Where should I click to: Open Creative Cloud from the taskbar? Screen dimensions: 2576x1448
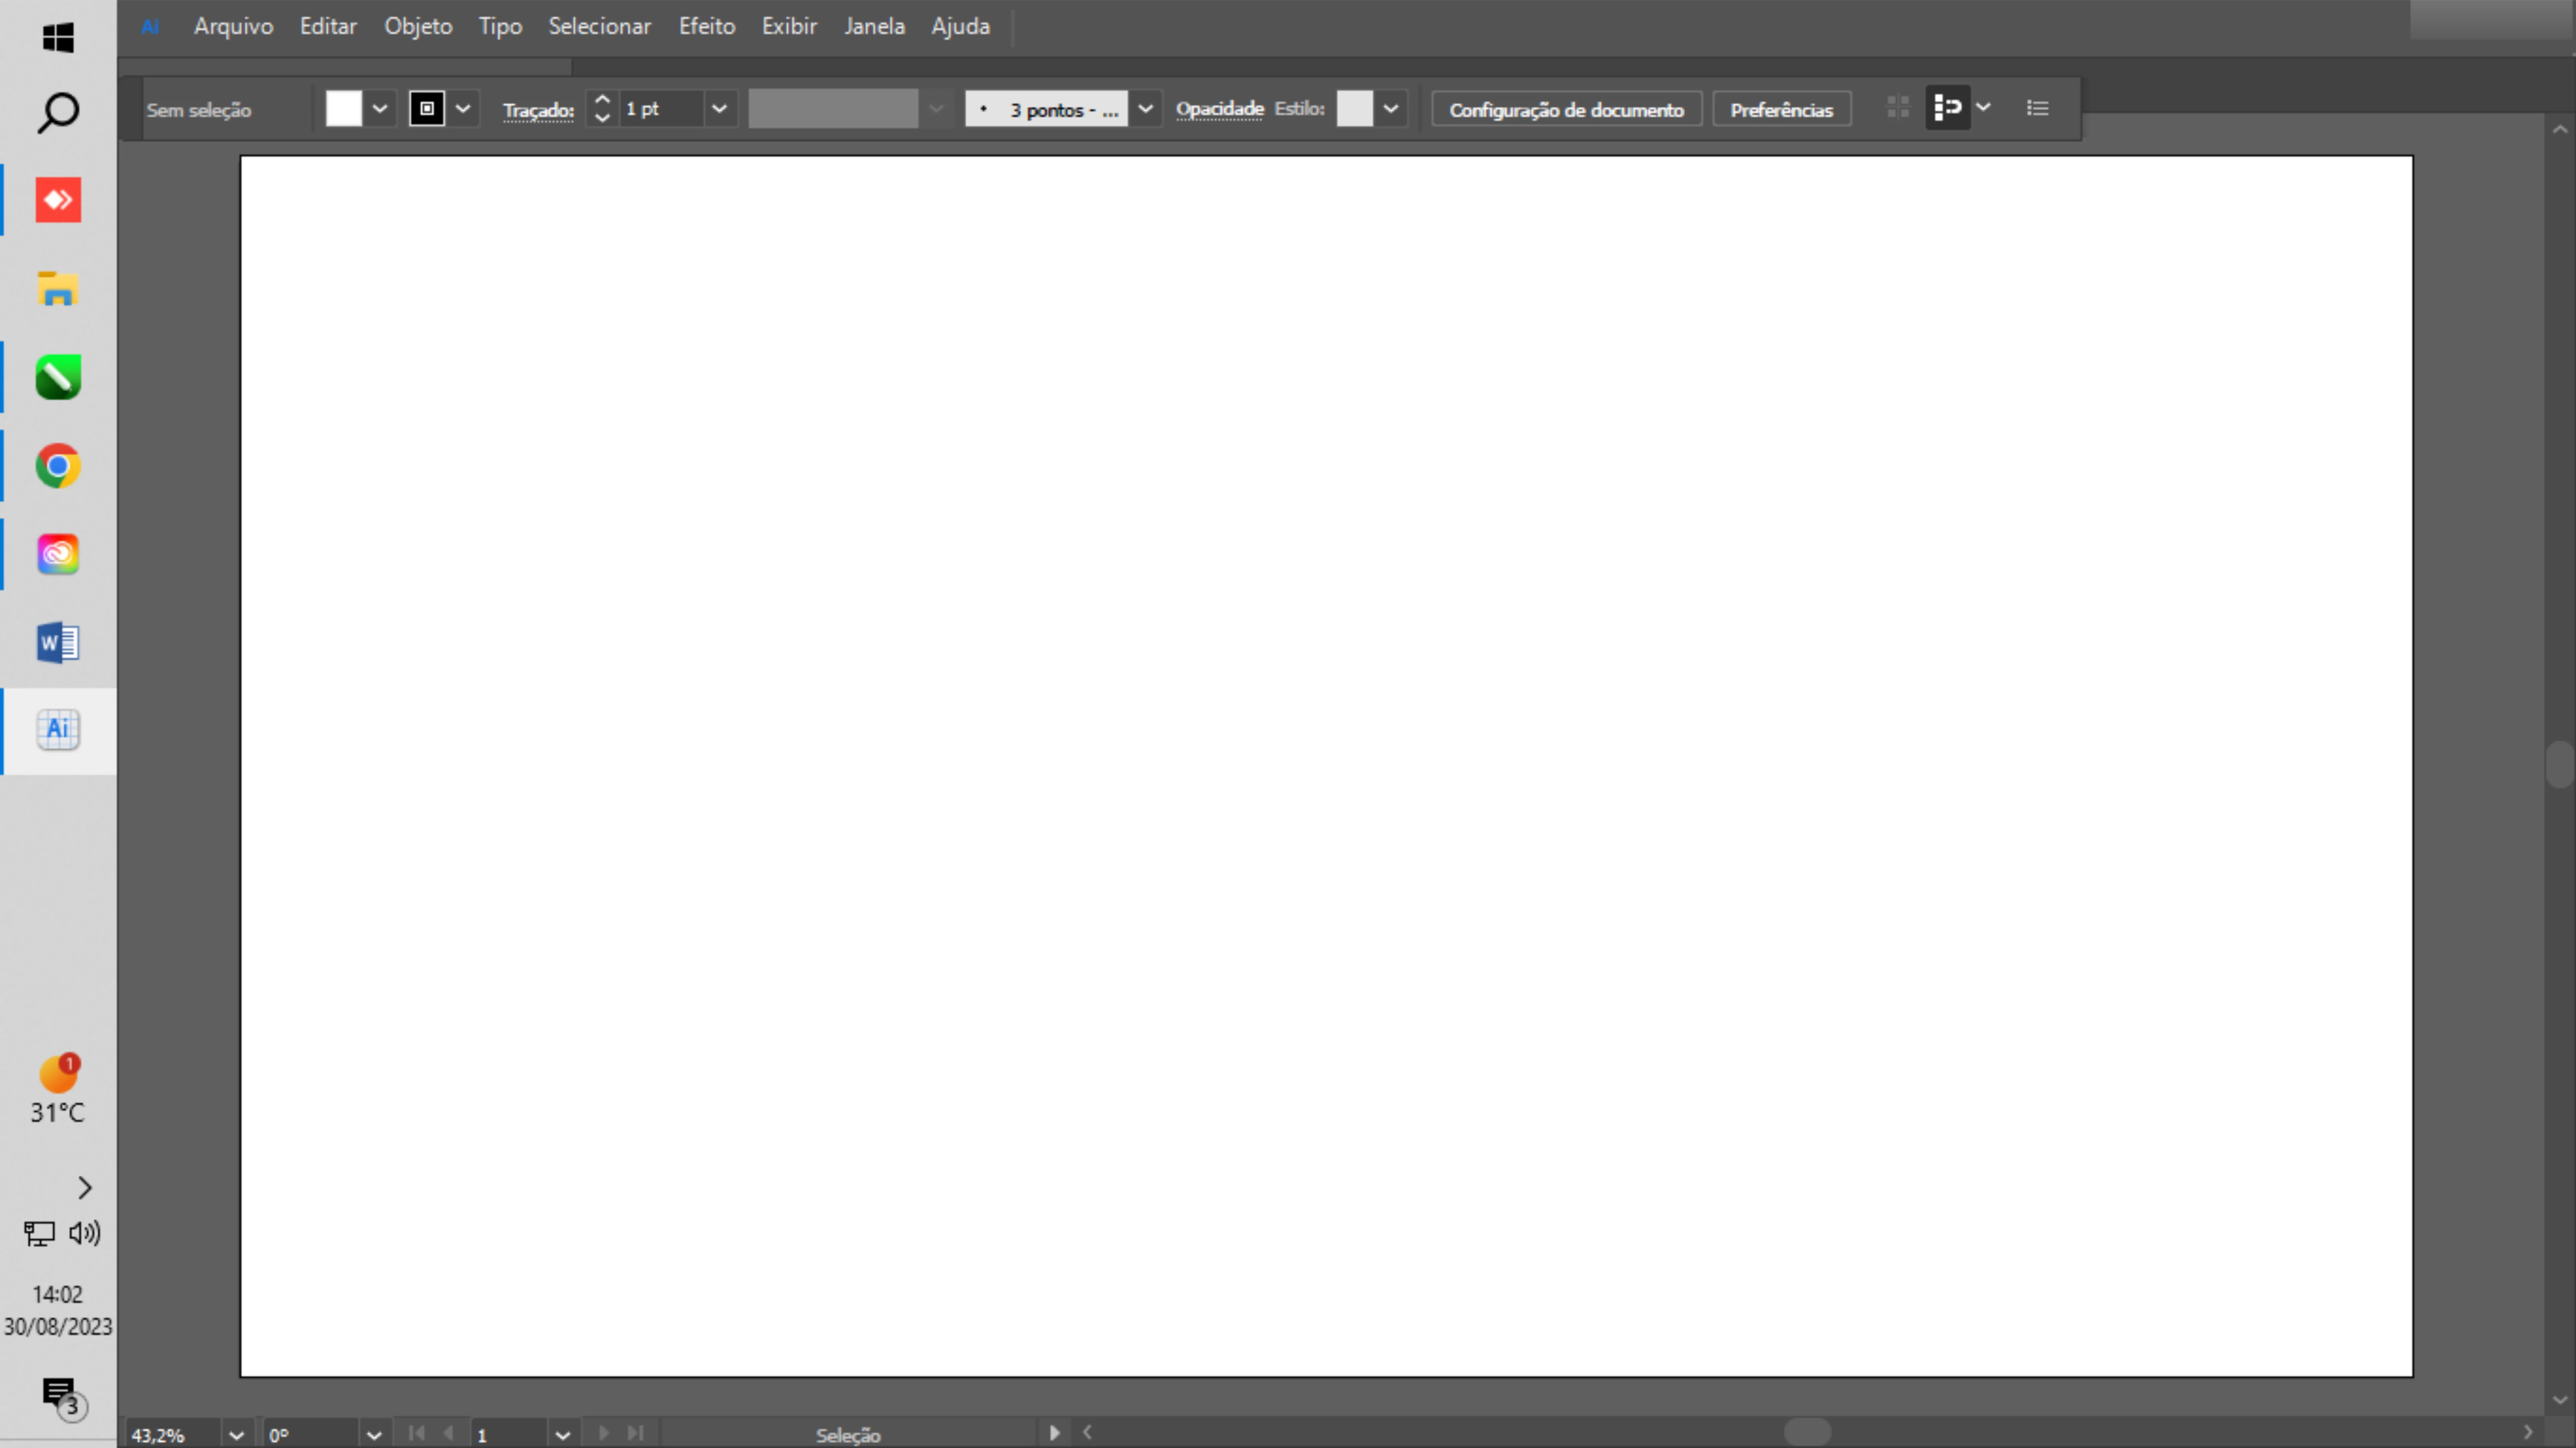pyautogui.click(x=58, y=554)
